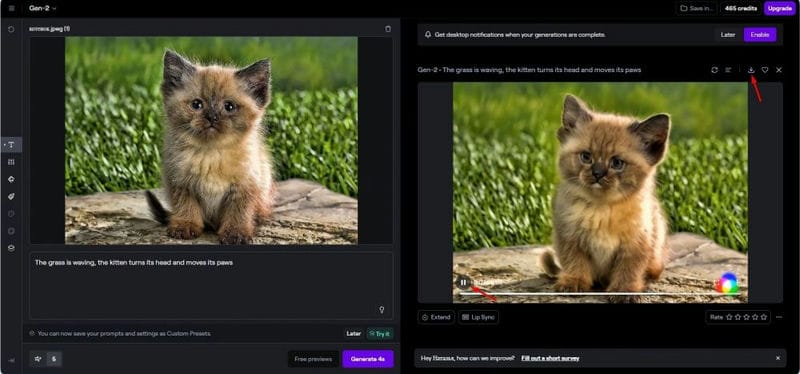Select the text prompt tool in the sidebar

pos(11,145)
